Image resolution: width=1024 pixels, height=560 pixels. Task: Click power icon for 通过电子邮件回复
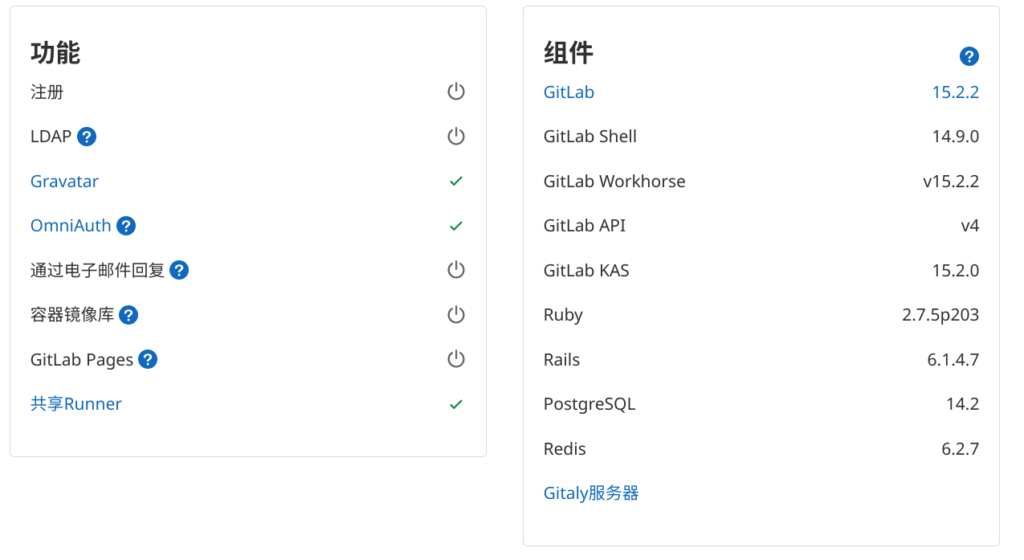coord(456,270)
